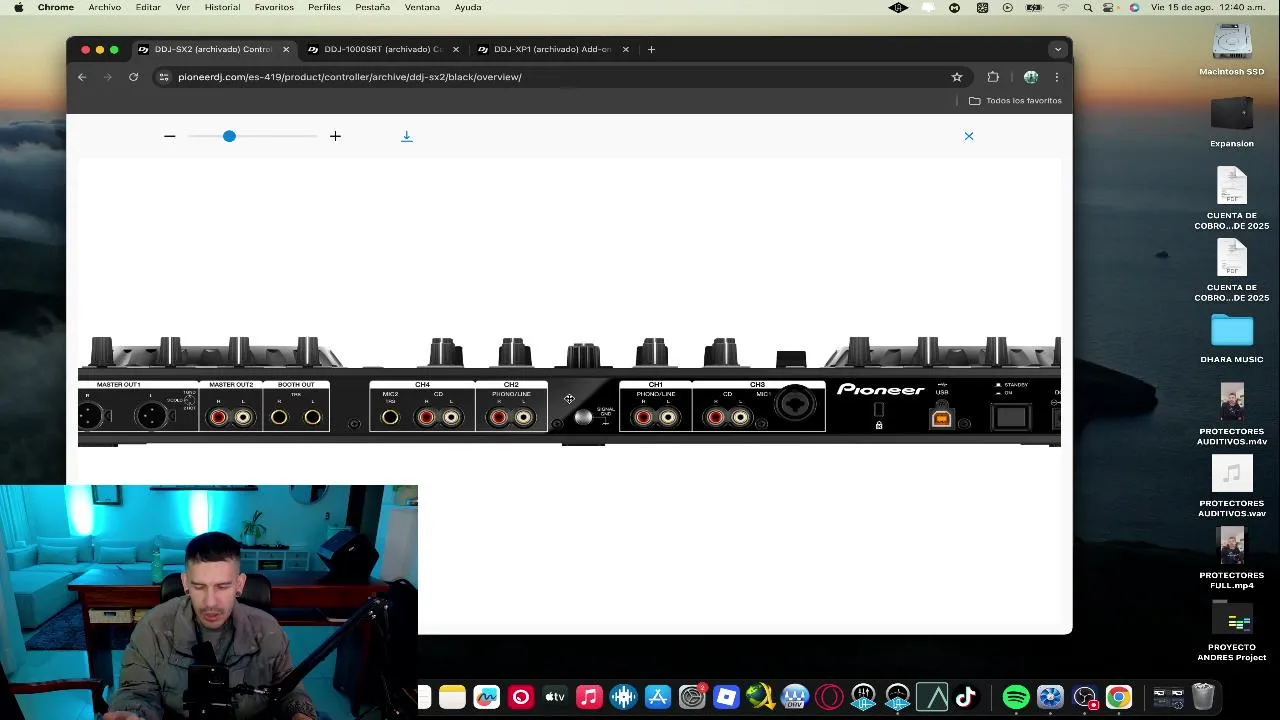View site information icon in address bar
The width and height of the screenshot is (1280, 720).
[x=164, y=77]
